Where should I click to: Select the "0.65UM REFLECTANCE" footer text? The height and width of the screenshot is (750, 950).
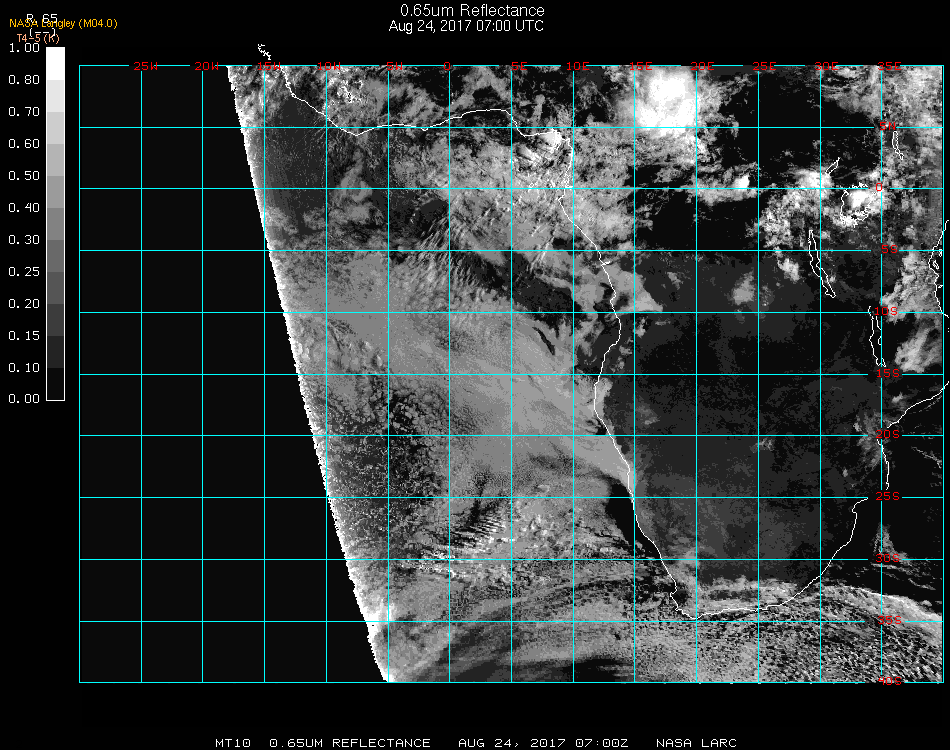coord(350,743)
